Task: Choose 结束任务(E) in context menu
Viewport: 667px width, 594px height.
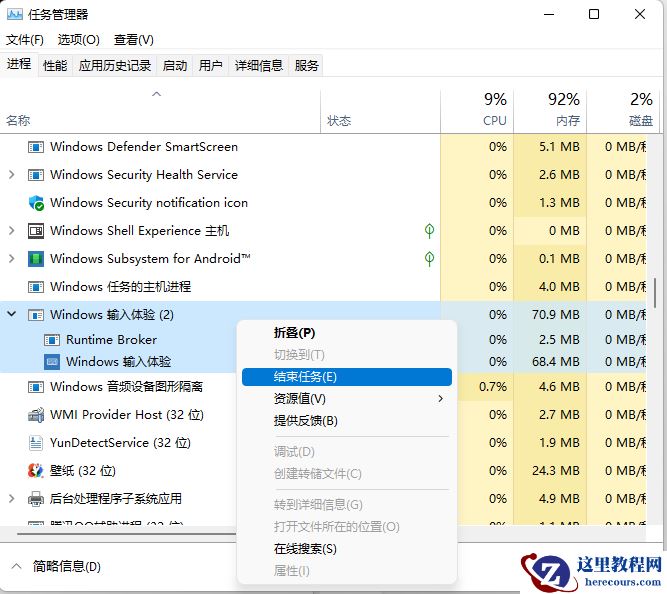Action: coord(347,377)
